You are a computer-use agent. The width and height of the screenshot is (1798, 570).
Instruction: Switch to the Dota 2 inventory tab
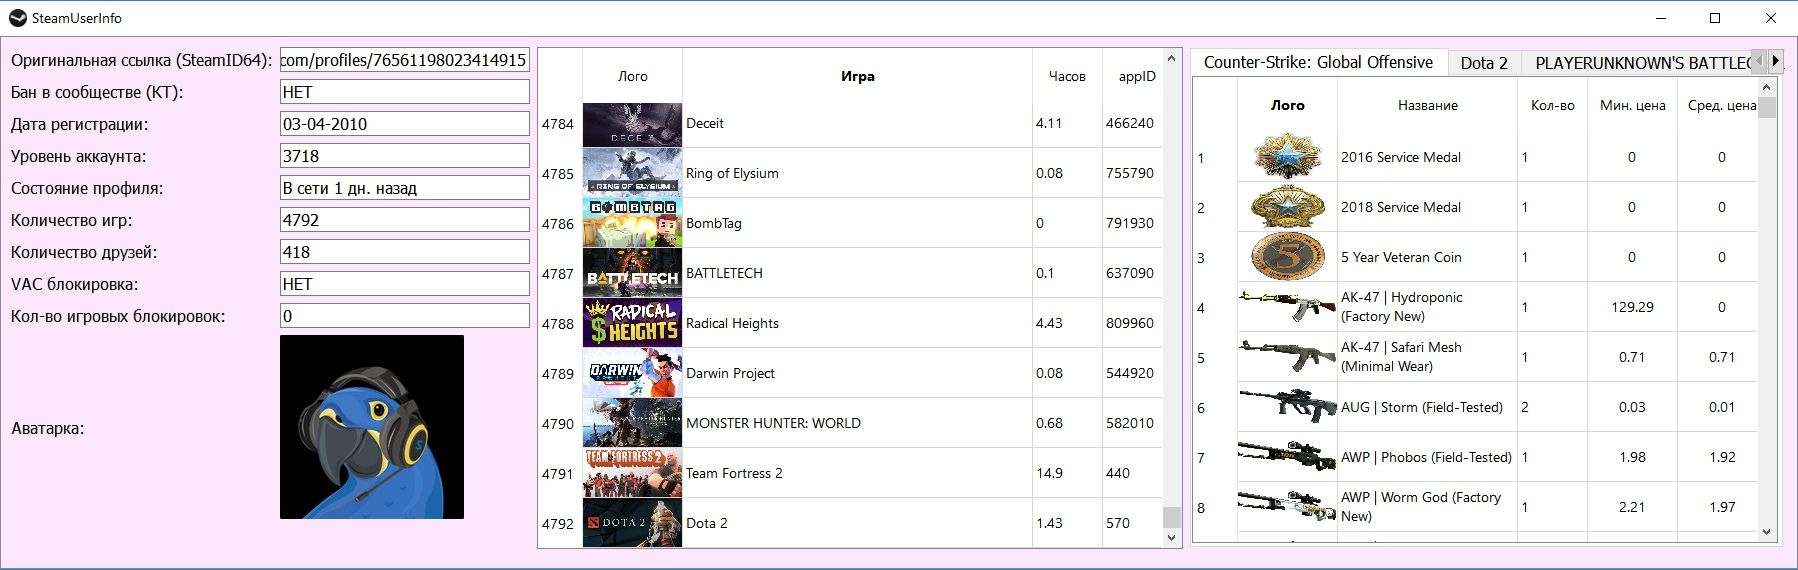(1484, 63)
